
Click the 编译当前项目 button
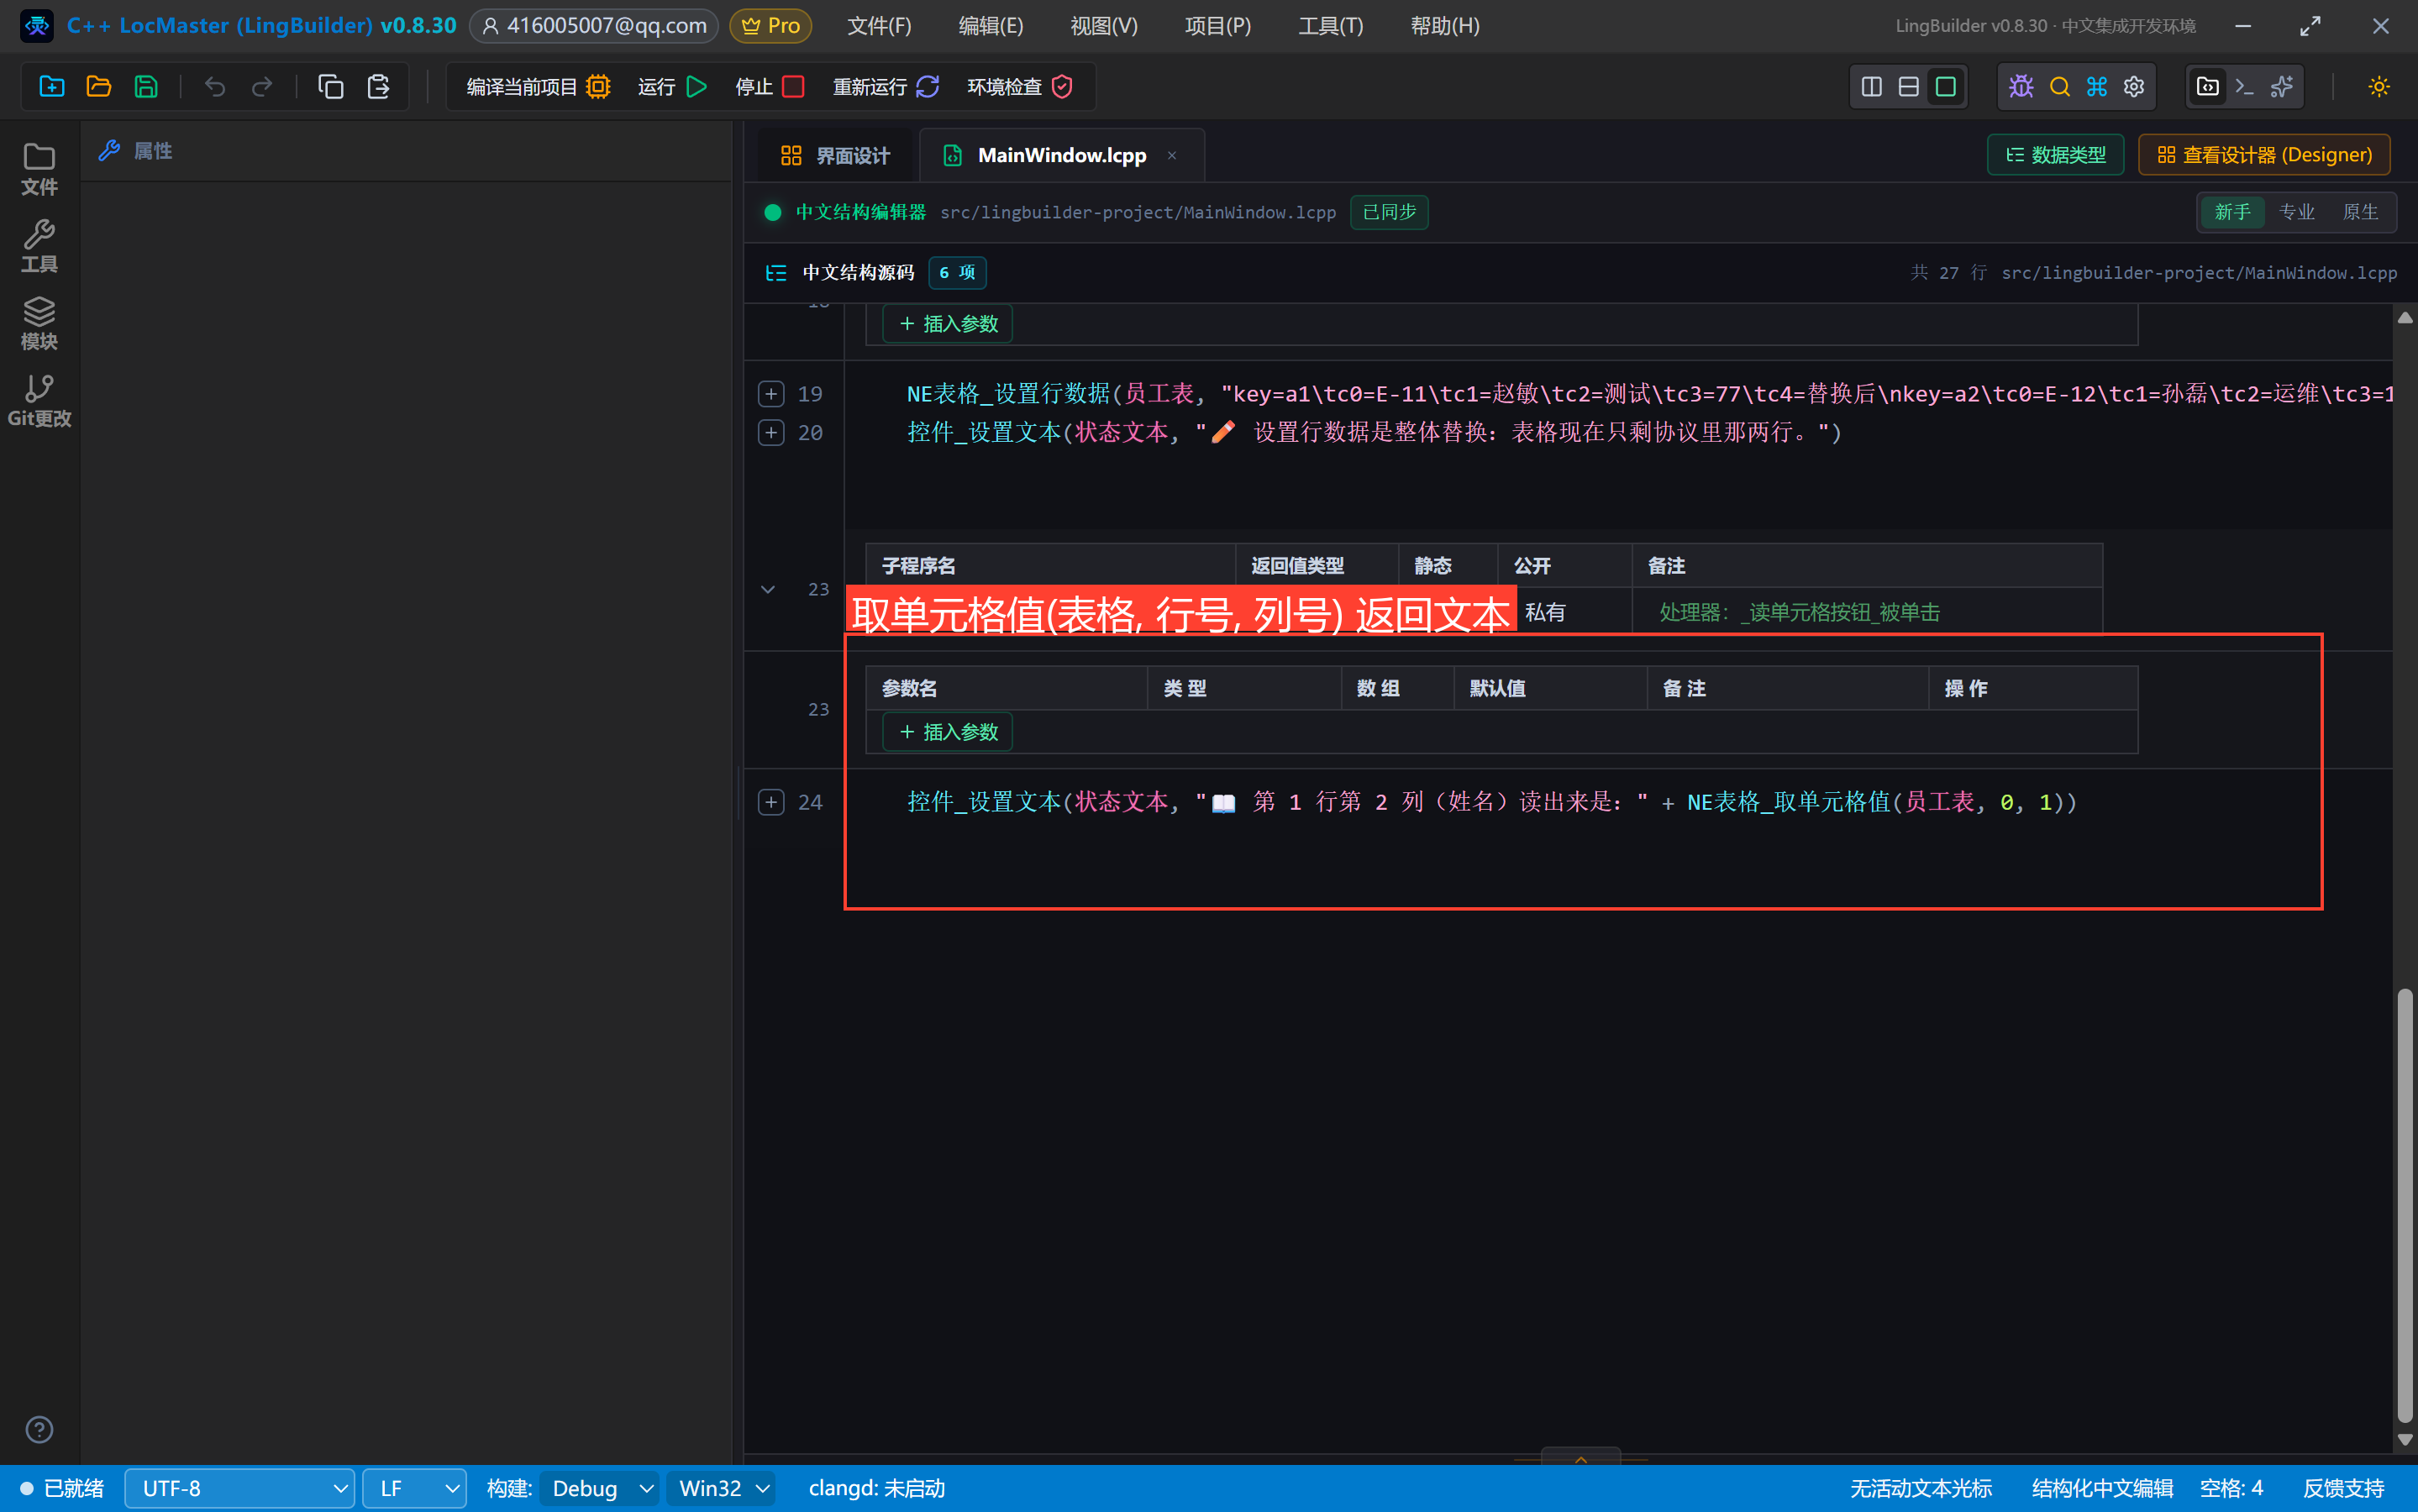pos(538,87)
